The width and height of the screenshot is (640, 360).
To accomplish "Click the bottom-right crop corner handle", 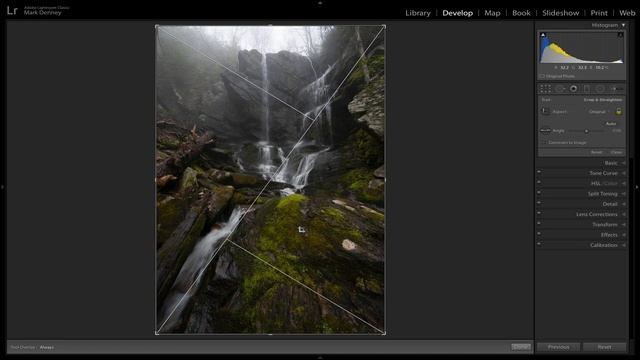I will coord(384,333).
